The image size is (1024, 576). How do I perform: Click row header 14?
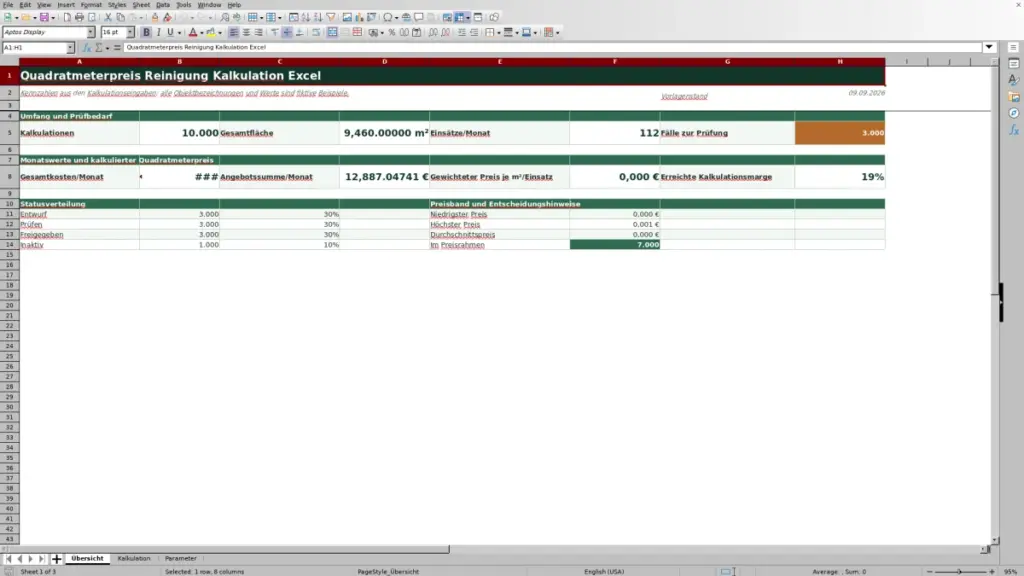pos(9,245)
